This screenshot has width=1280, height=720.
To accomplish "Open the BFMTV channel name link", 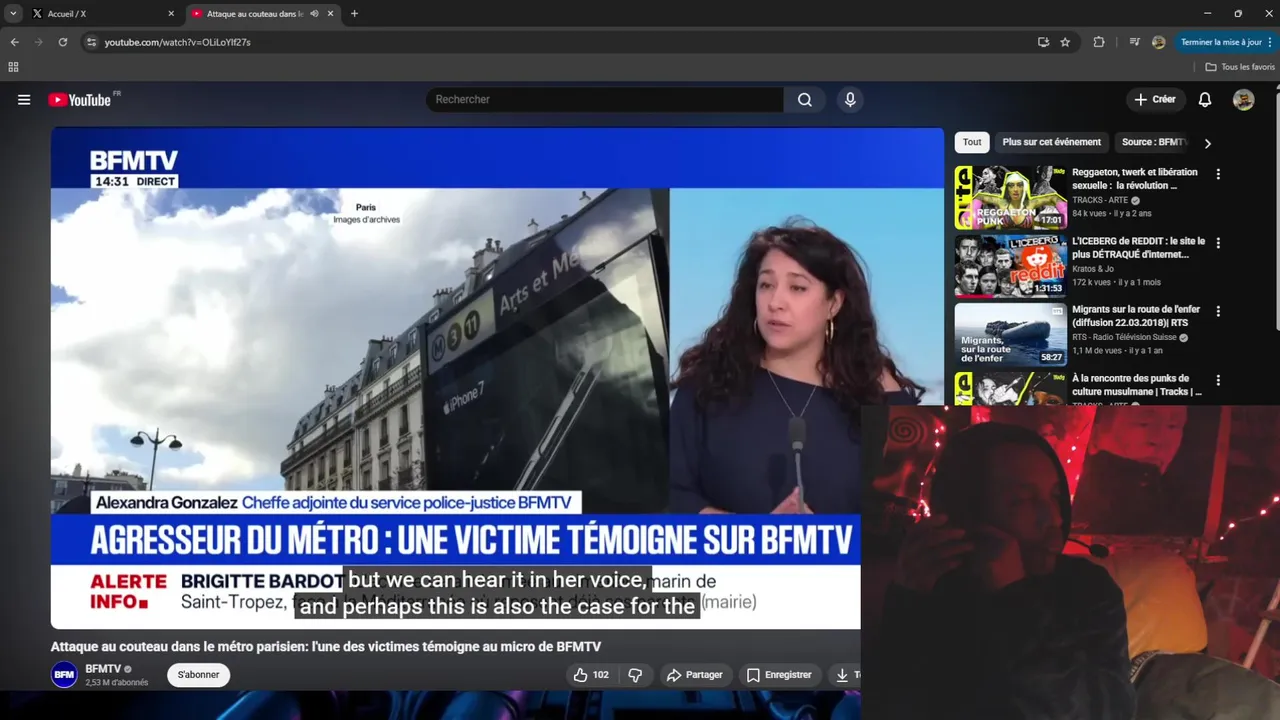I will pos(103,669).
